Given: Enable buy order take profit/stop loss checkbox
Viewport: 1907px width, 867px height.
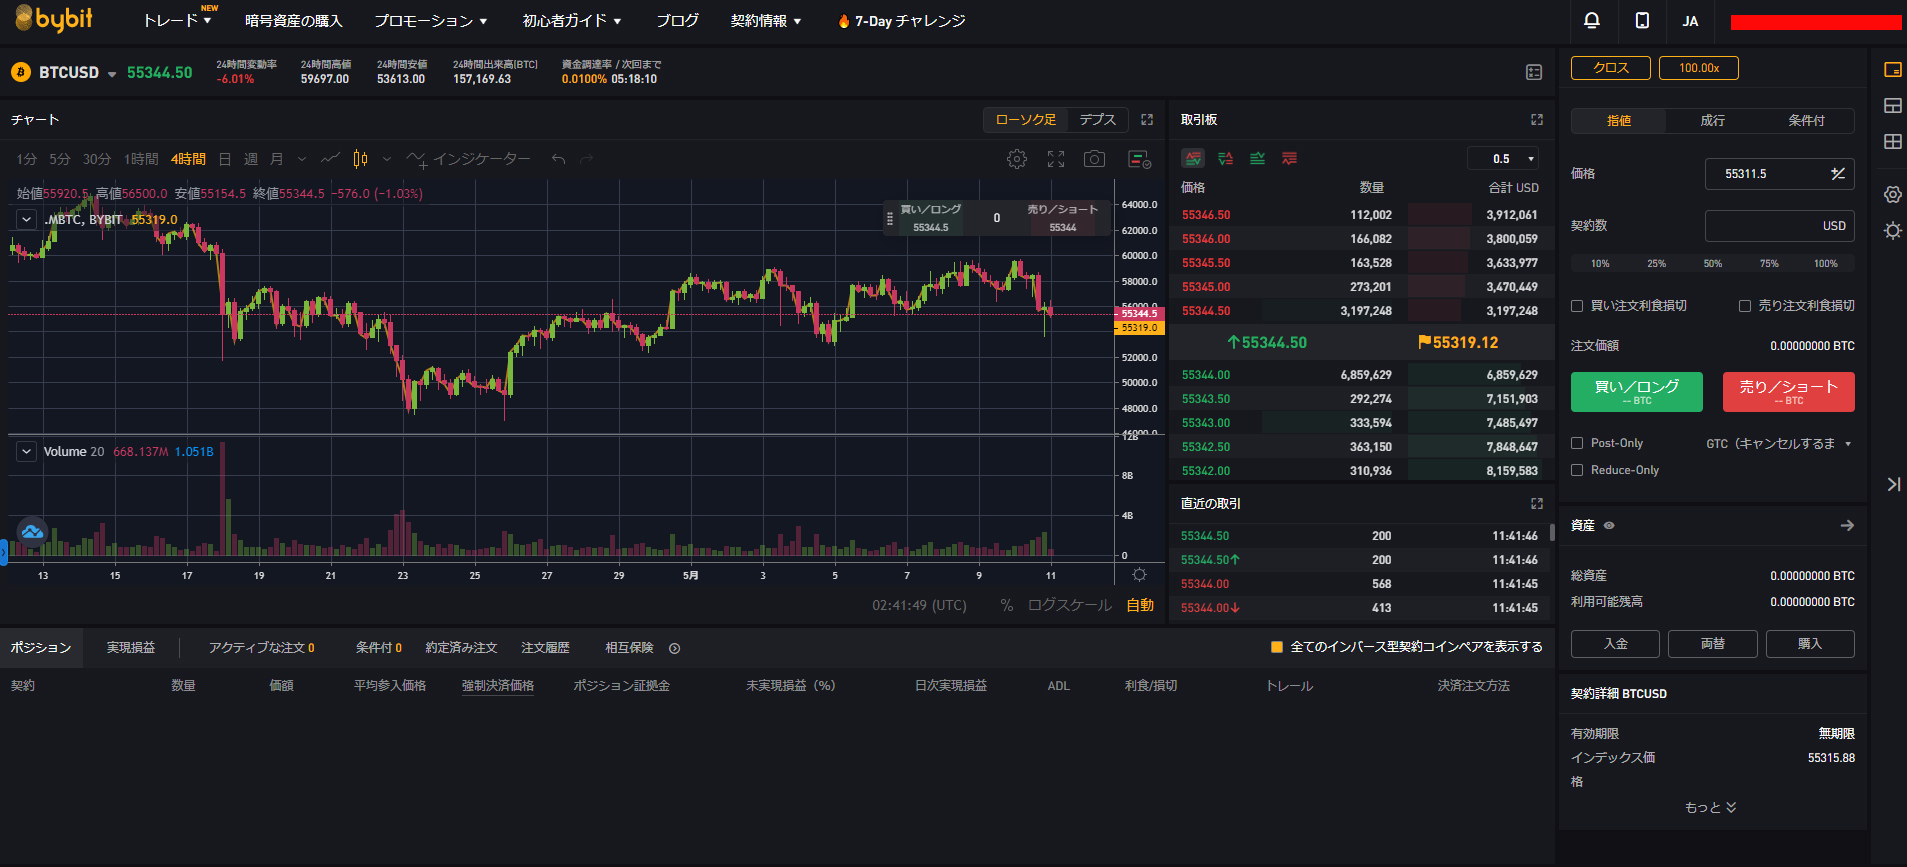Looking at the screenshot, I should (1577, 306).
